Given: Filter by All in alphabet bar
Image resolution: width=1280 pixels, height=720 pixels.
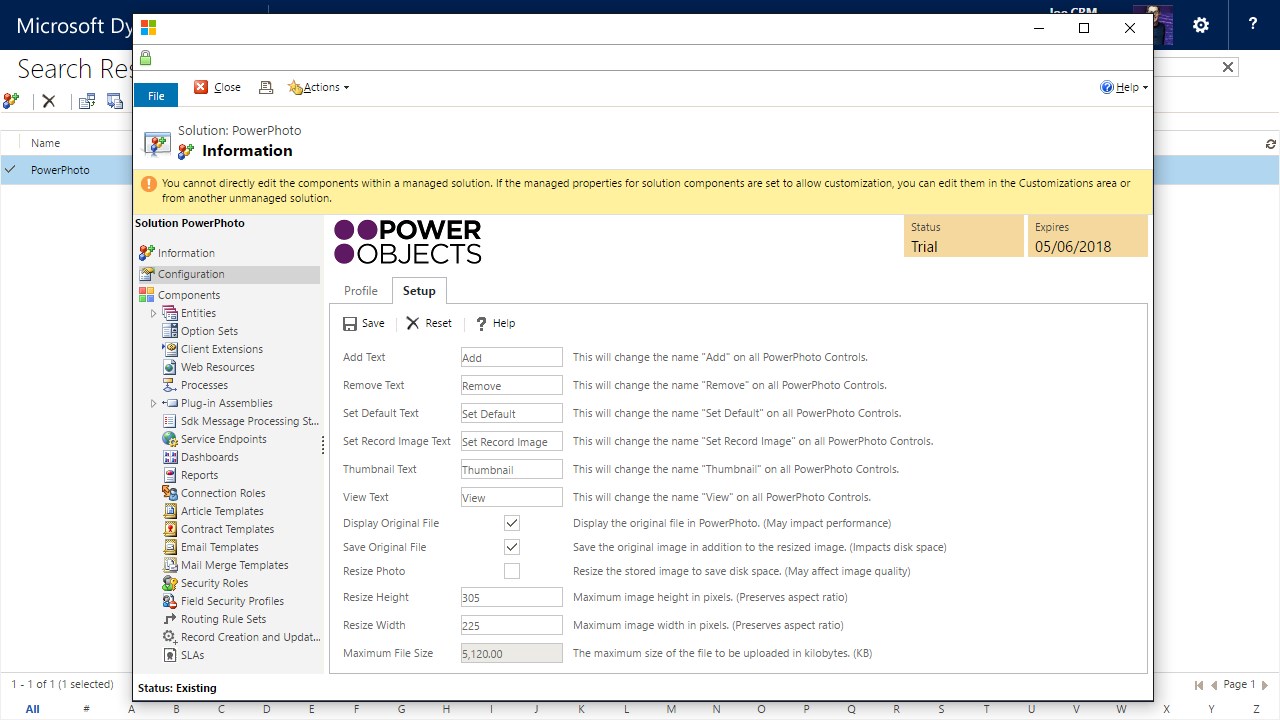Looking at the screenshot, I should 32,709.
